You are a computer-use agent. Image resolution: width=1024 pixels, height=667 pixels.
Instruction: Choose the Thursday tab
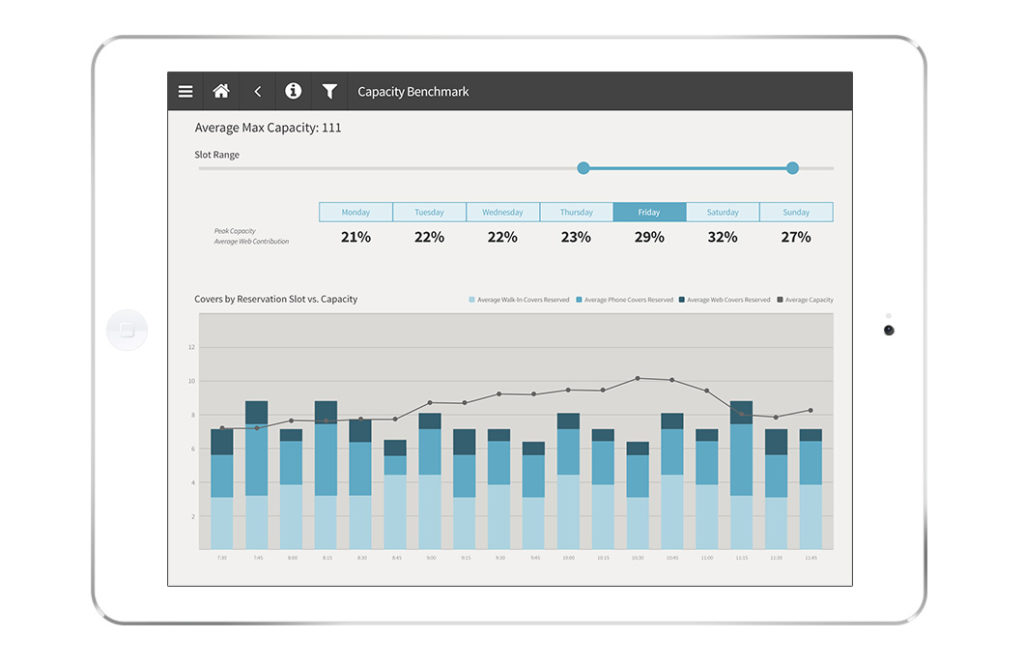[x=576, y=212]
